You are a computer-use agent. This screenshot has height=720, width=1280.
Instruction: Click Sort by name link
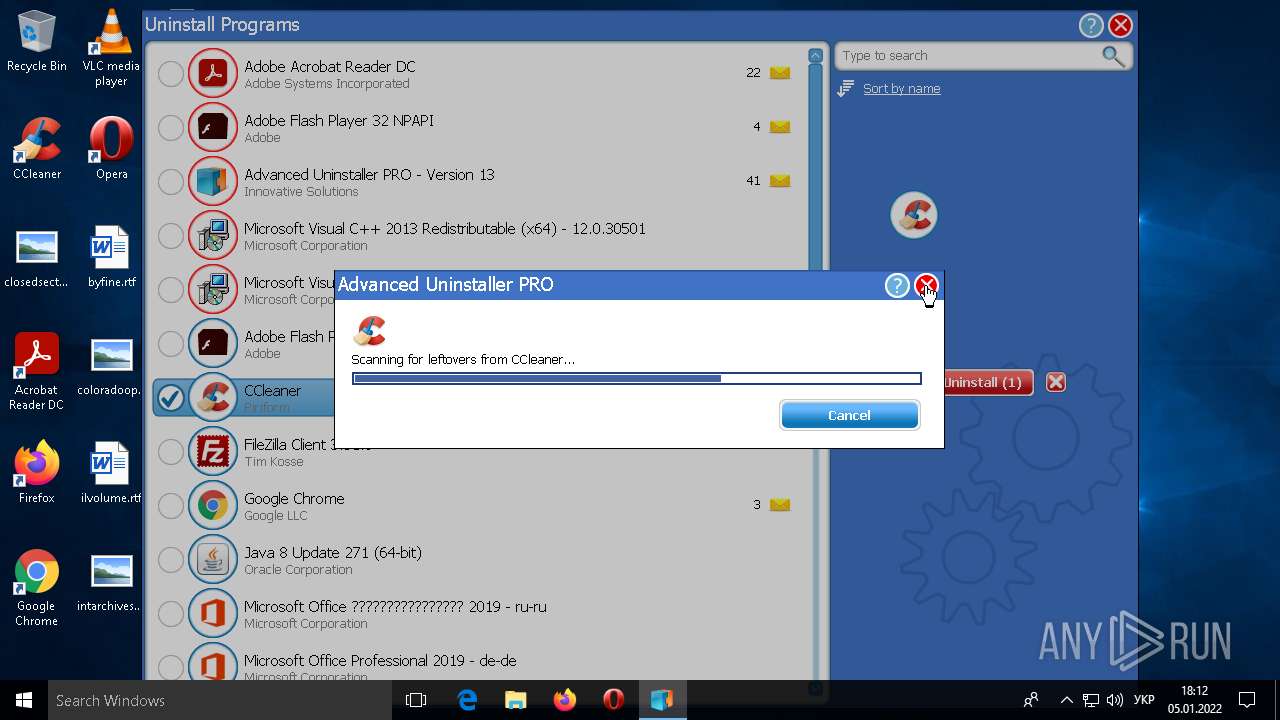click(902, 89)
